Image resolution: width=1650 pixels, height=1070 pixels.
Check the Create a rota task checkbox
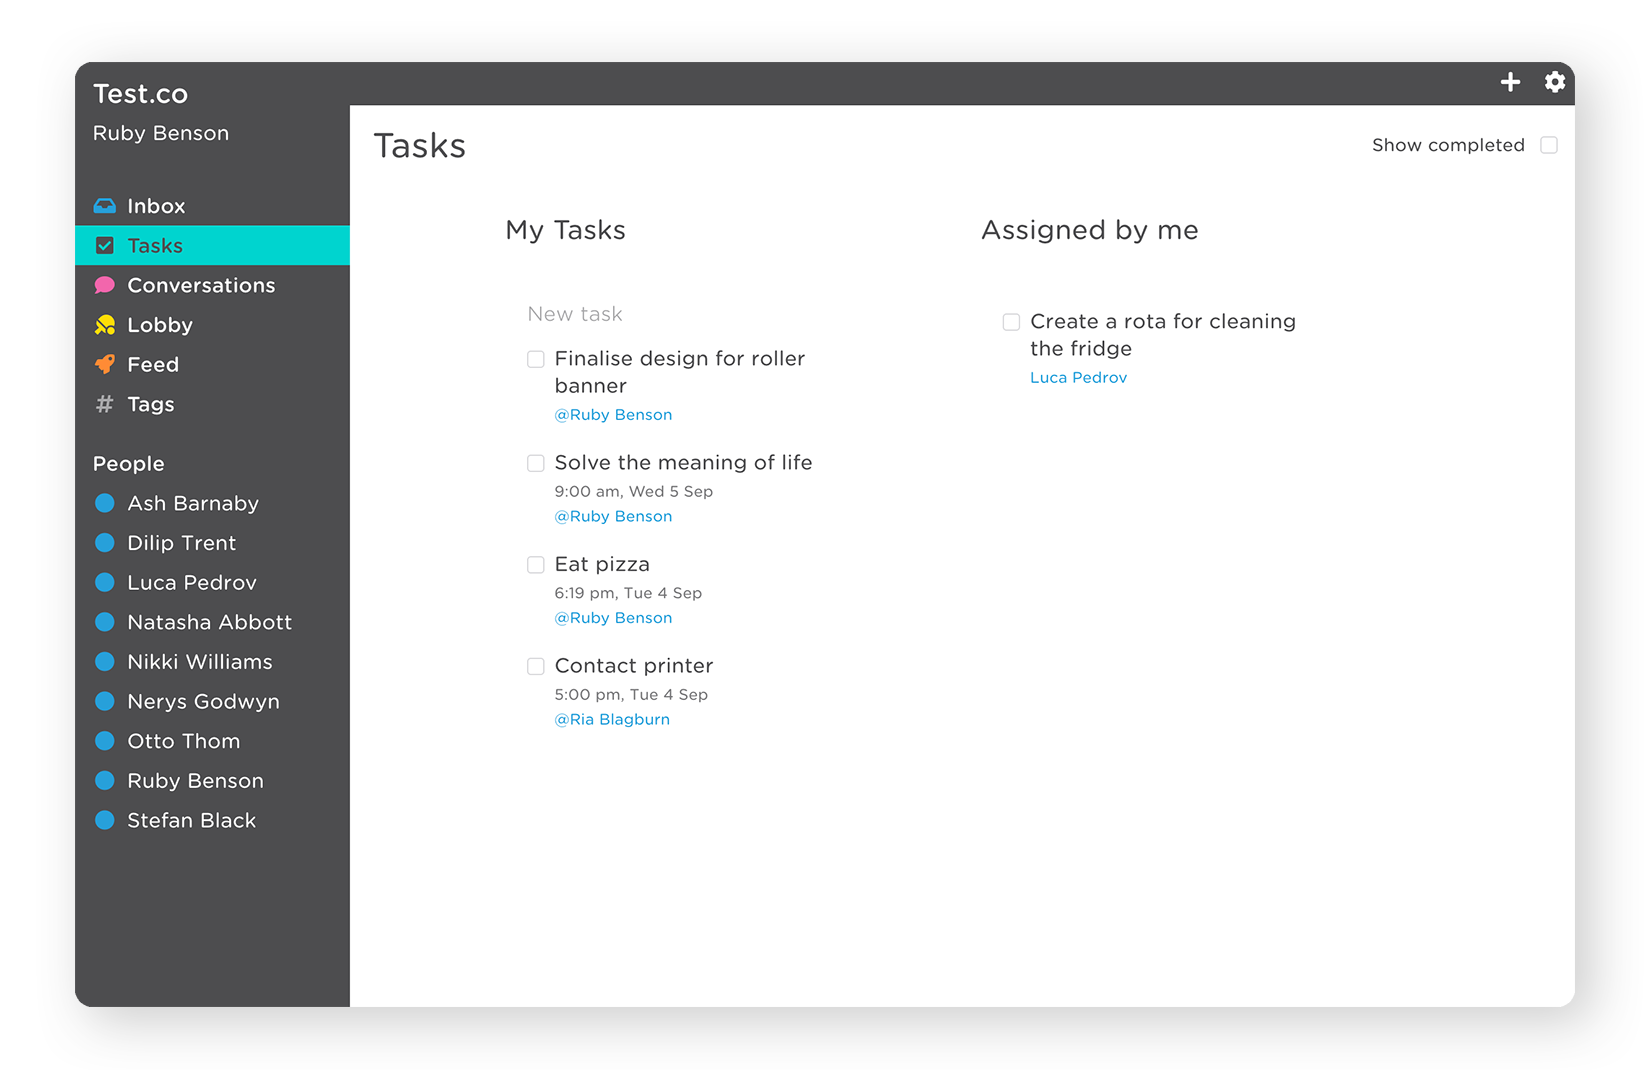point(1012,322)
